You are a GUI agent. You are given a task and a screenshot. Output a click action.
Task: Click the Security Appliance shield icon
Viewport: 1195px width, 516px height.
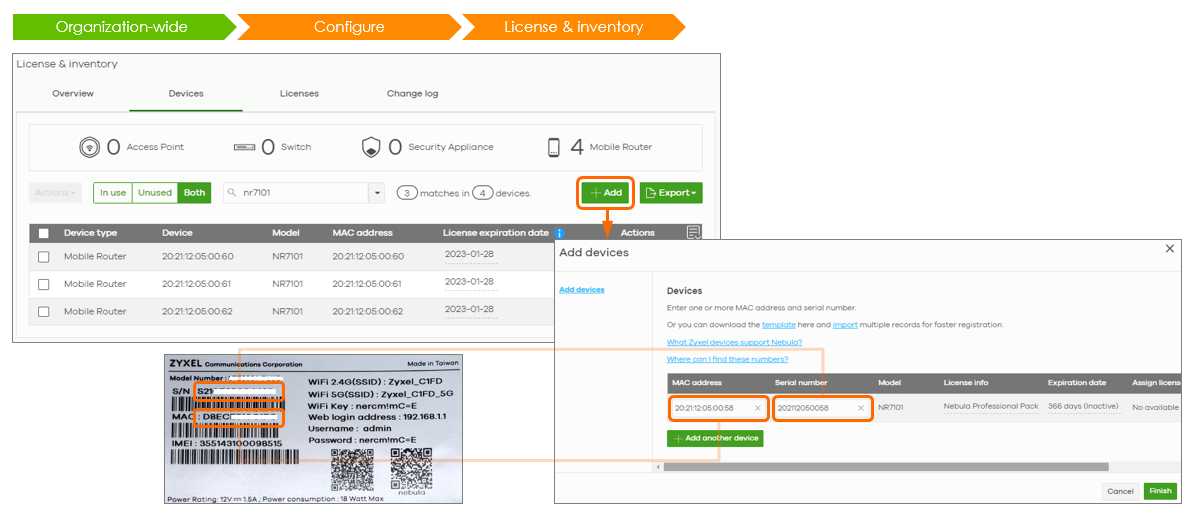[x=371, y=147]
